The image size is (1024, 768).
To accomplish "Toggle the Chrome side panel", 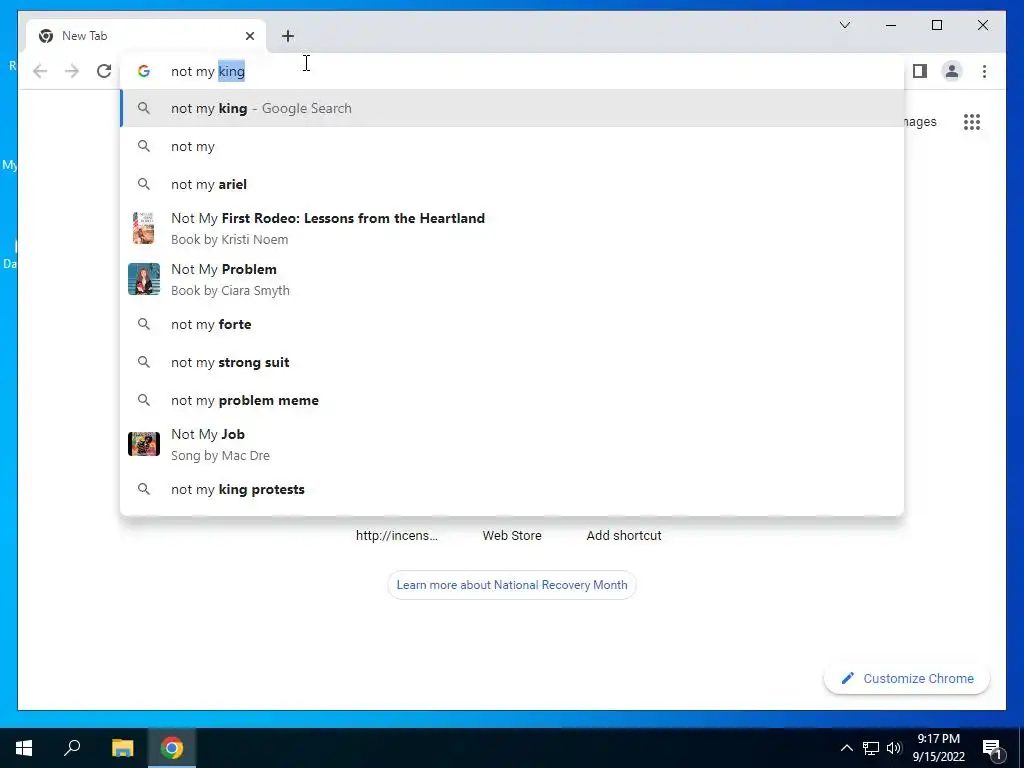I will point(920,71).
